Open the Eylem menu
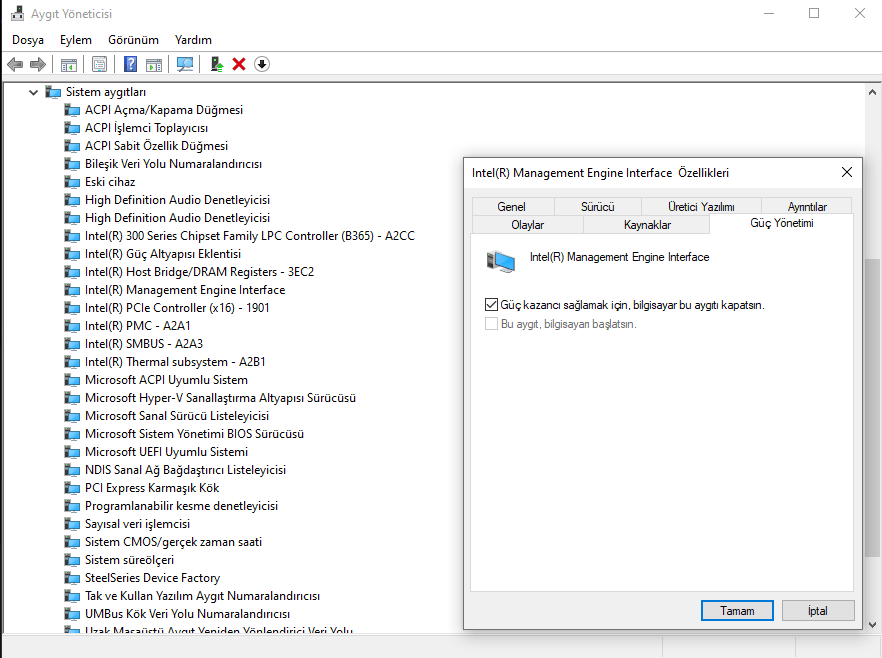This screenshot has width=882, height=658. pos(76,40)
